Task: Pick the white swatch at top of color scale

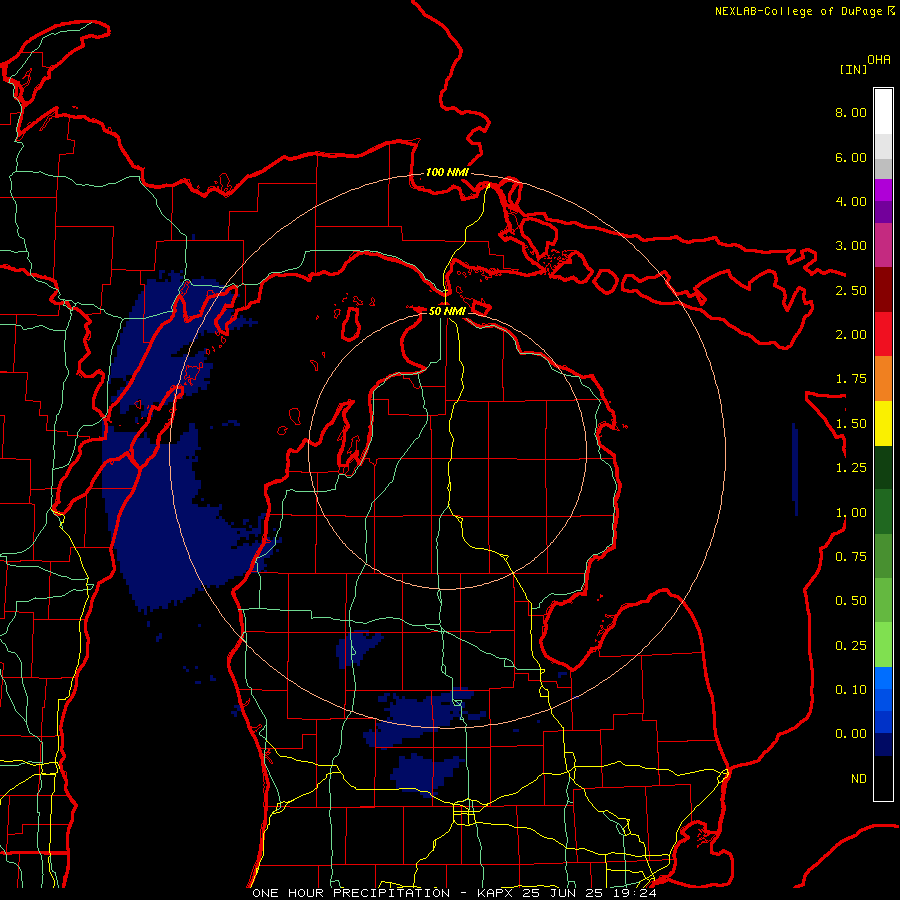Action: click(883, 112)
